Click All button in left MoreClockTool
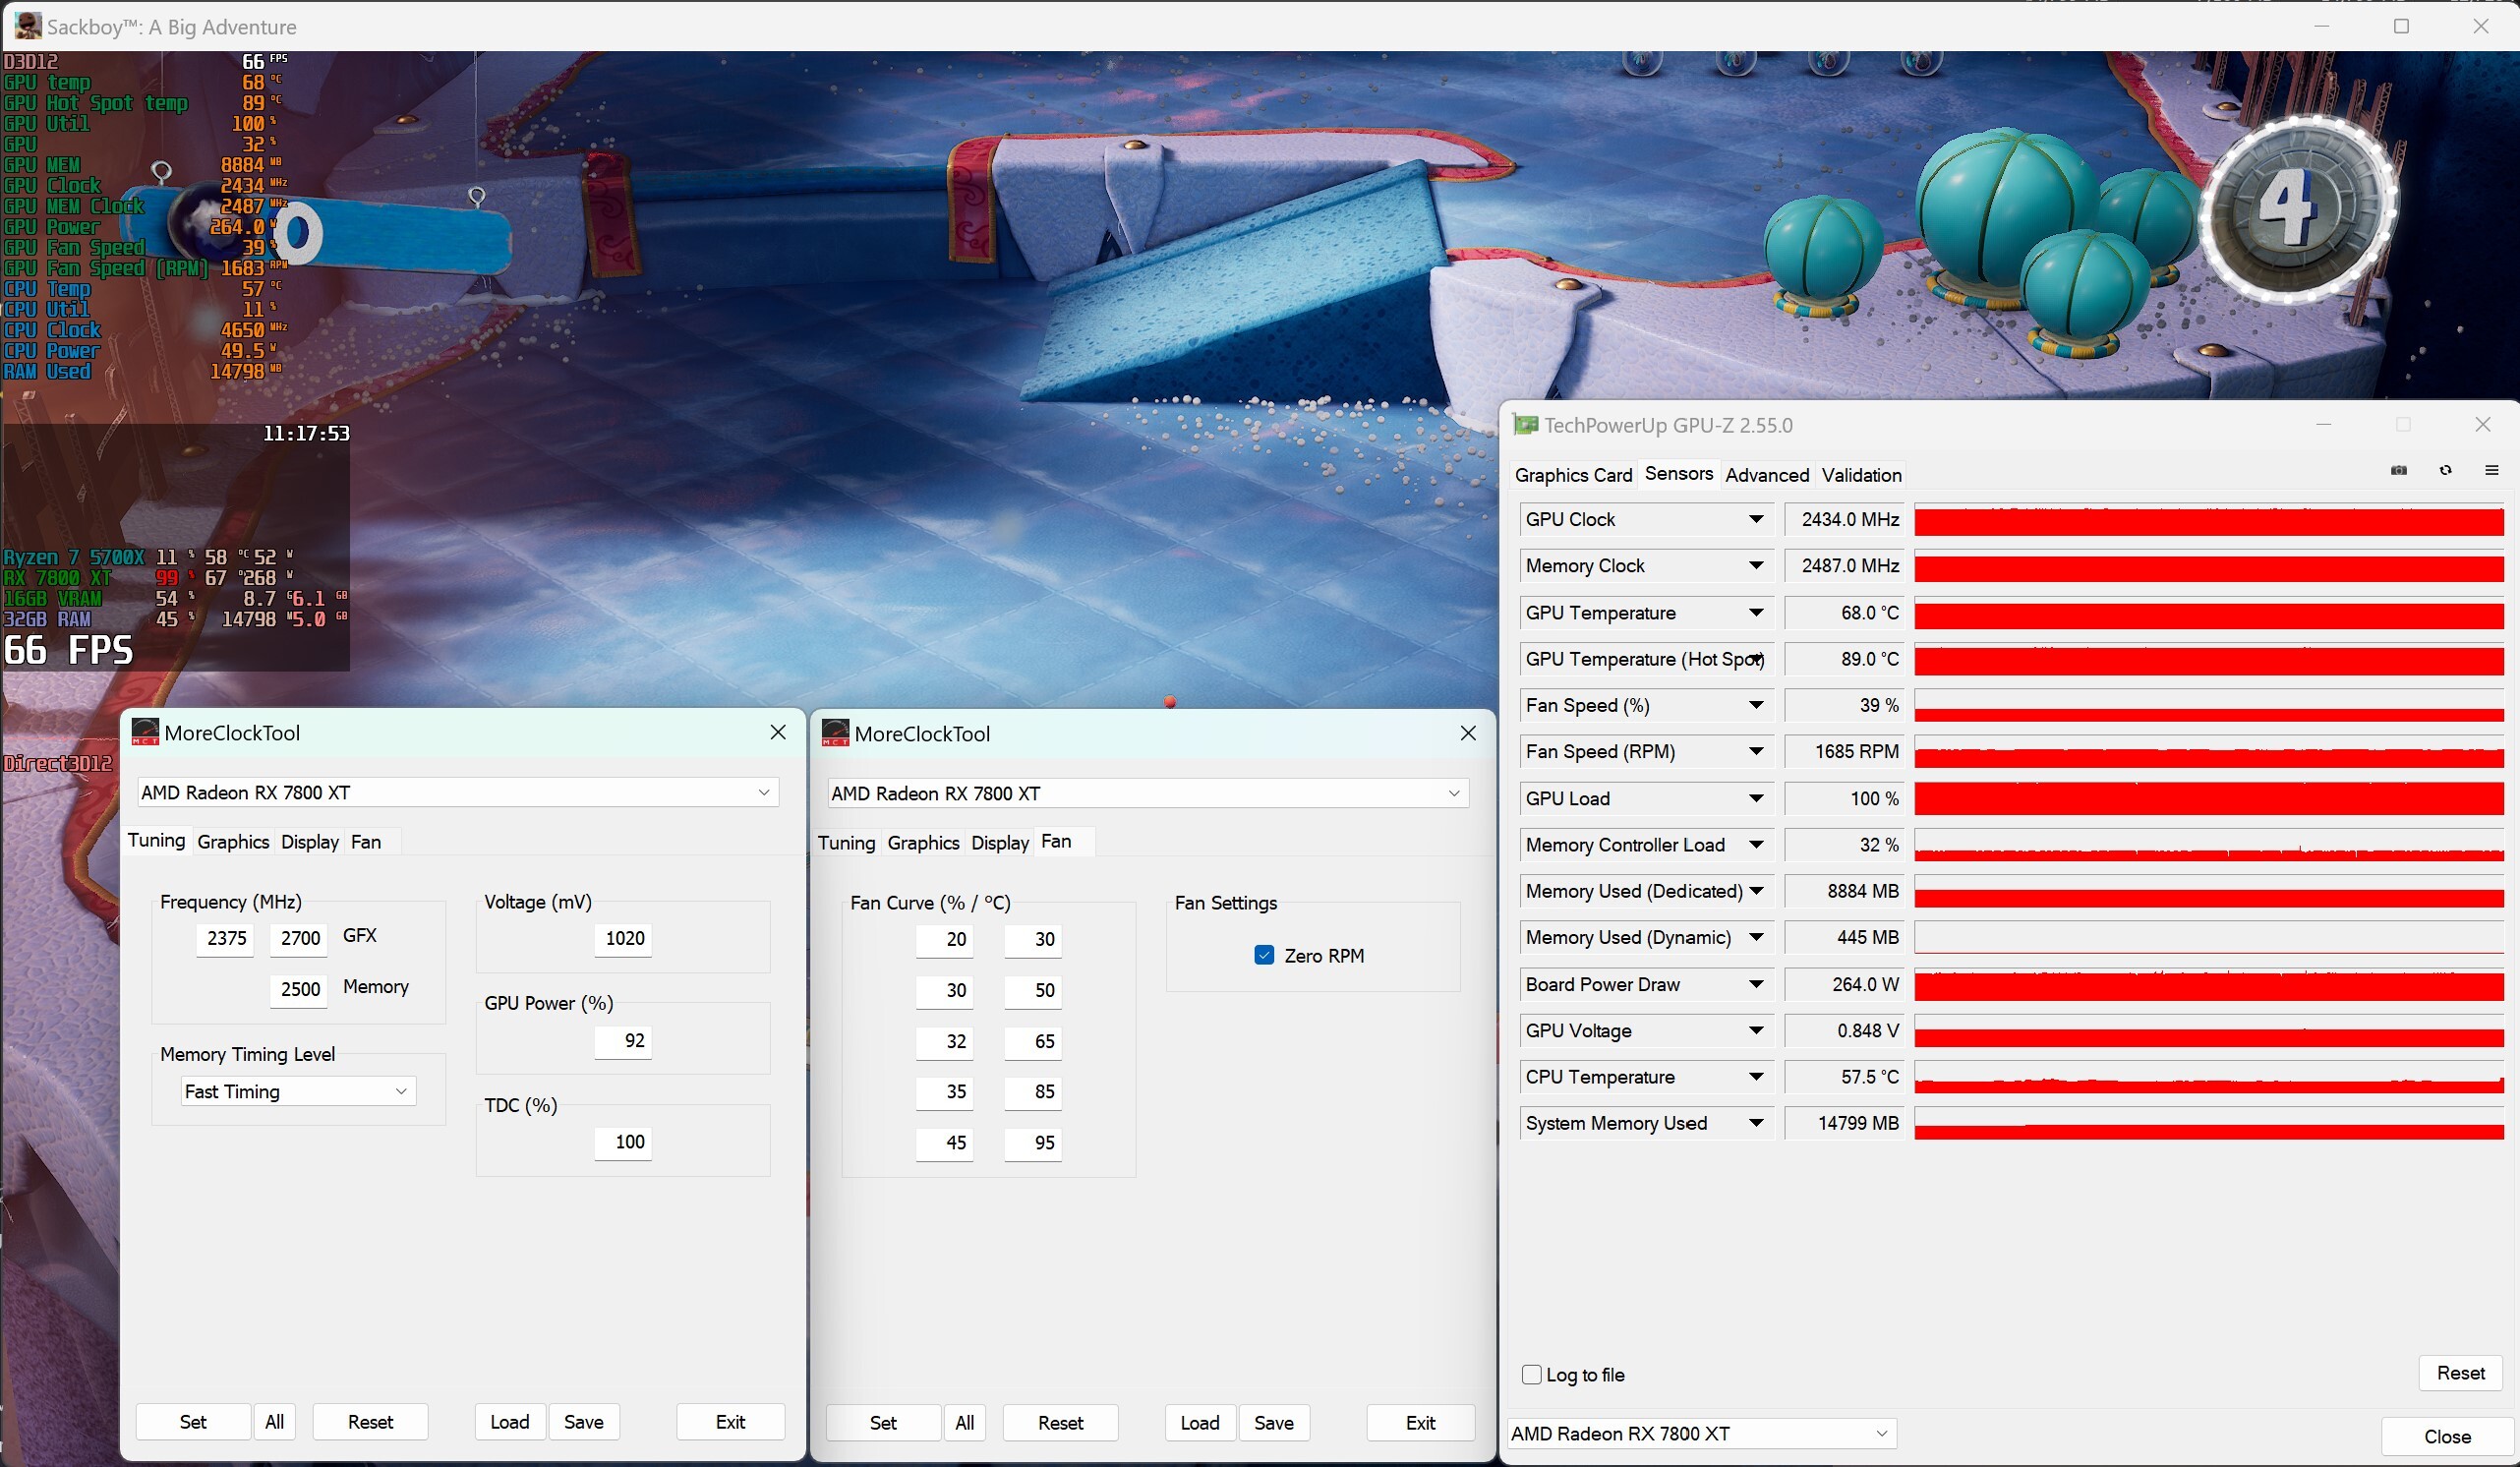Screen dimensions: 2520x1467 [x=275, y=1422]
